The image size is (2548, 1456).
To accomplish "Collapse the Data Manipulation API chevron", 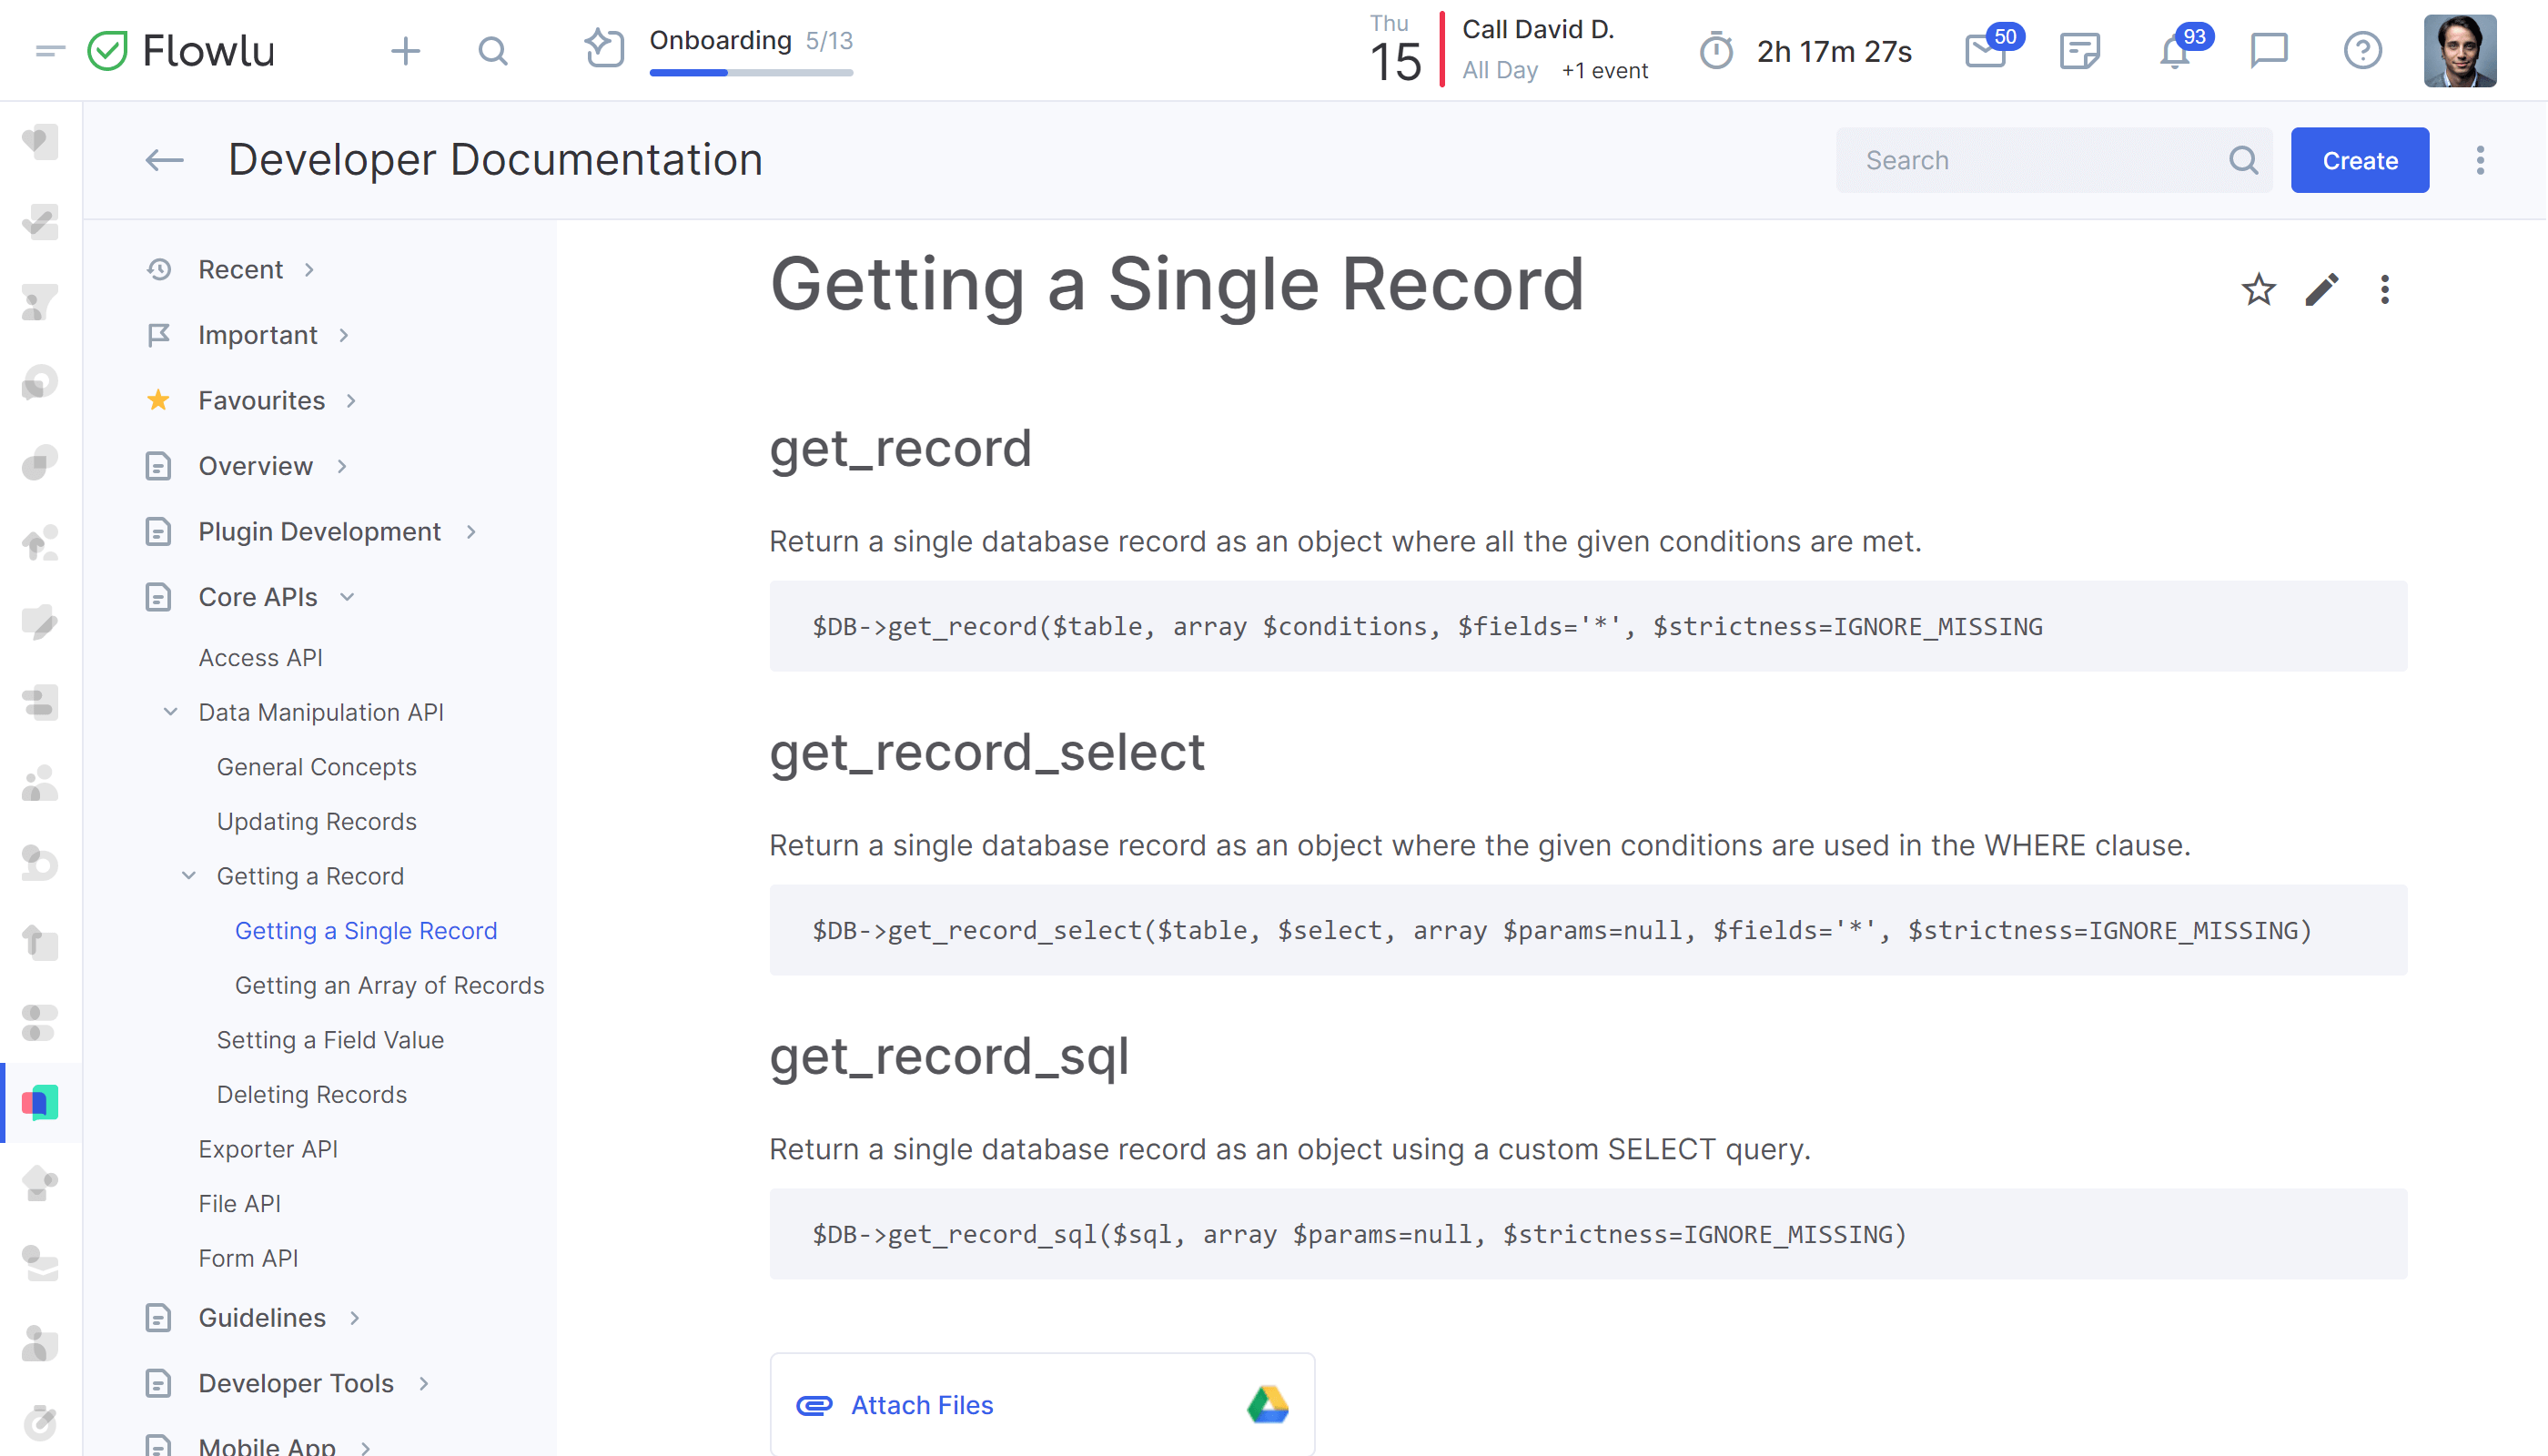I will [x=171, y=712].
